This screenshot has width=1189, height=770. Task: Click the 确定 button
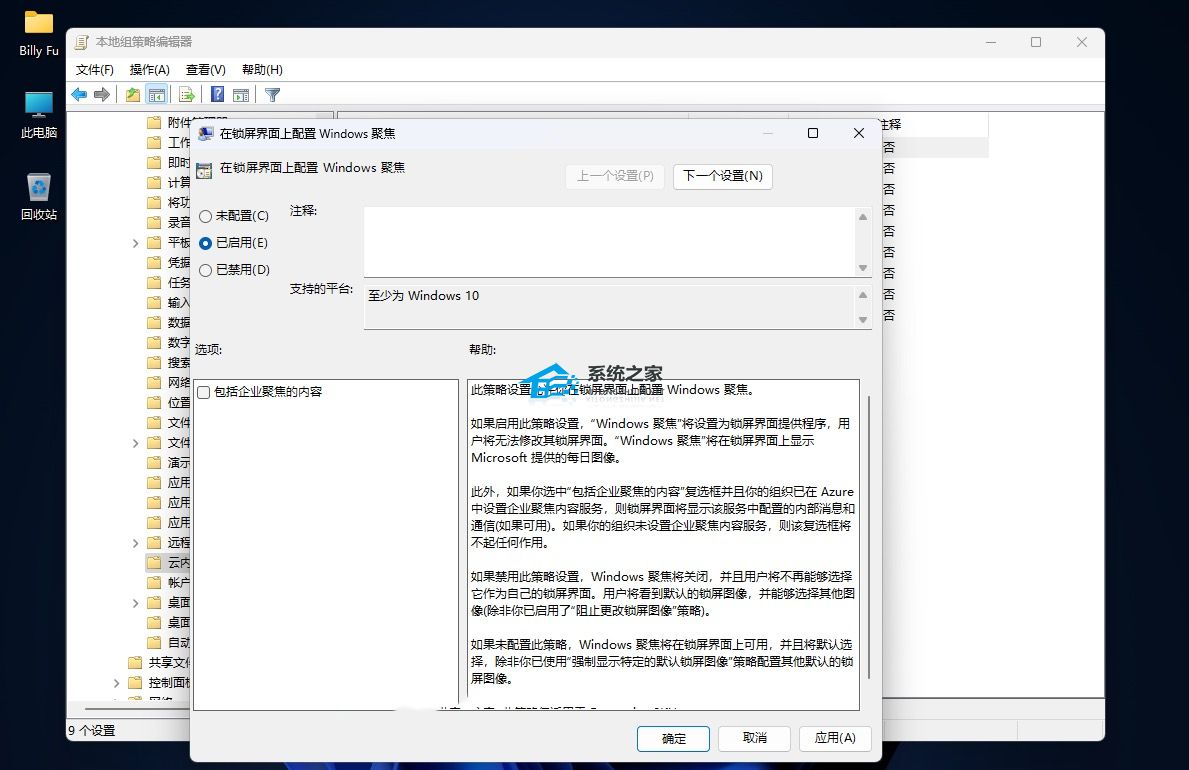tap(673, 738)
